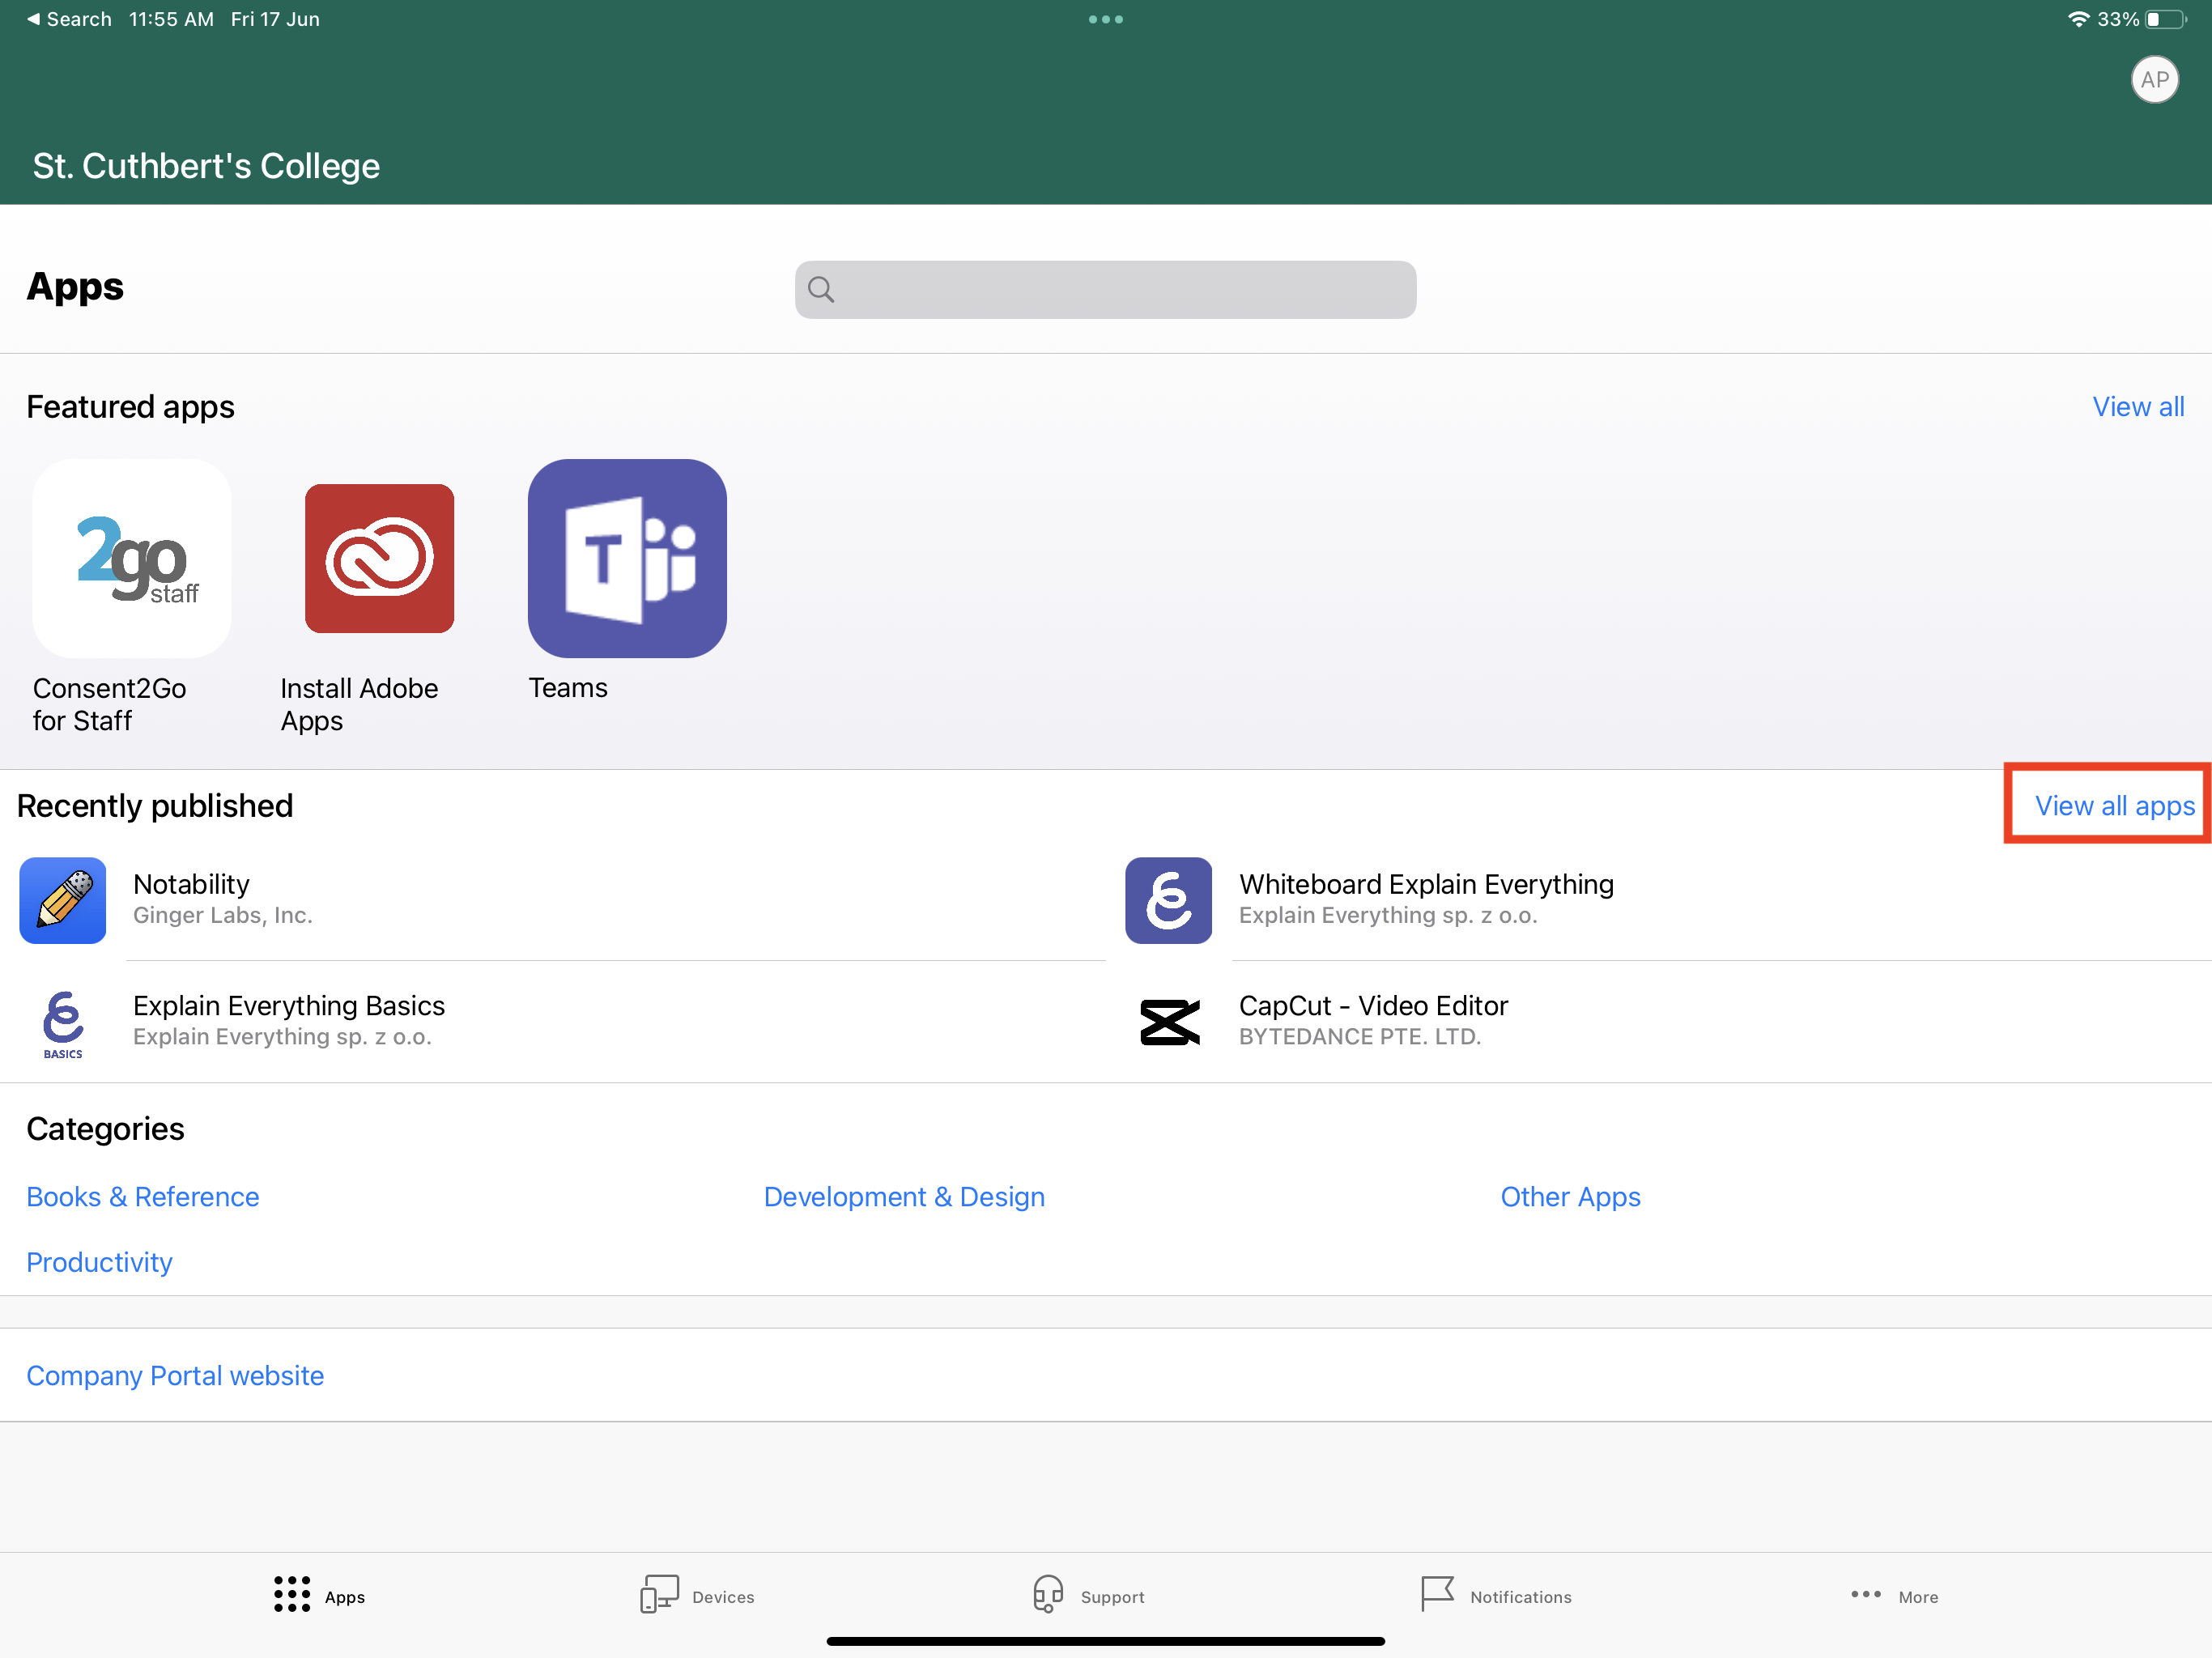Tap the Whiteboard Explain Everything icon
Image resolution: width=2212 pixels, height=1658 pixels.
1168,900
